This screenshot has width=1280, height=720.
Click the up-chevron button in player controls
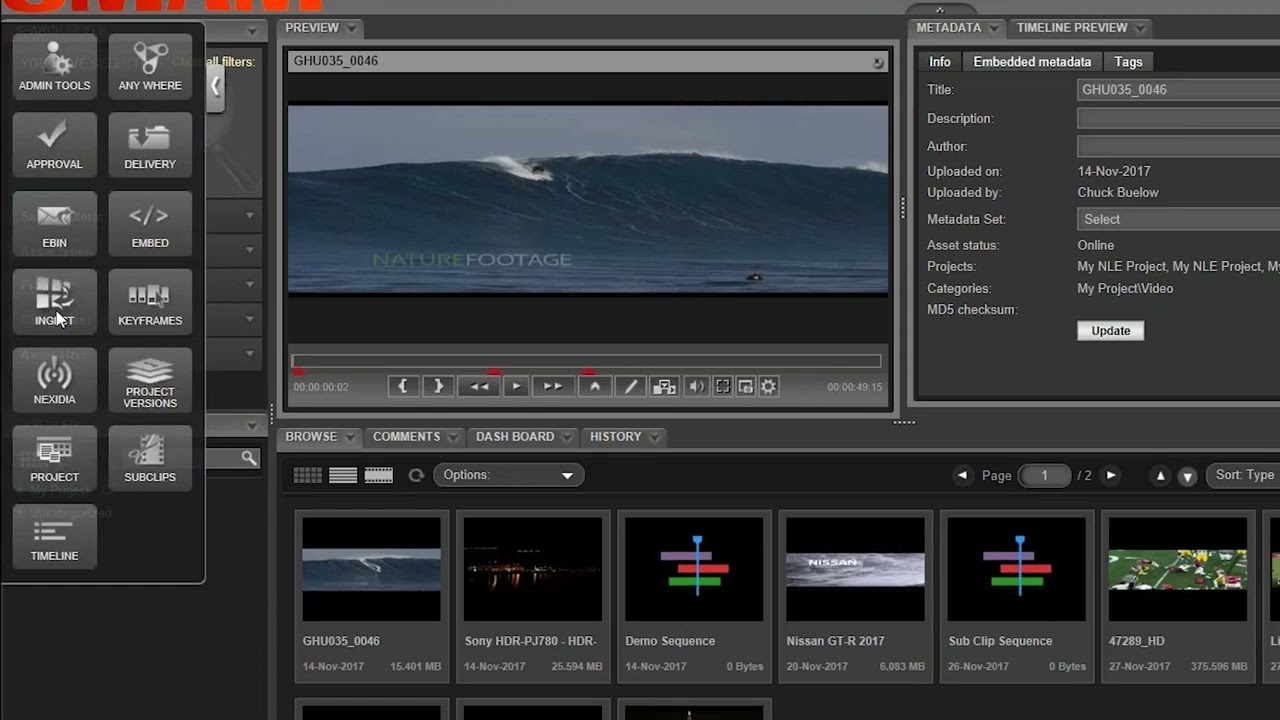(x=595, y=386)
